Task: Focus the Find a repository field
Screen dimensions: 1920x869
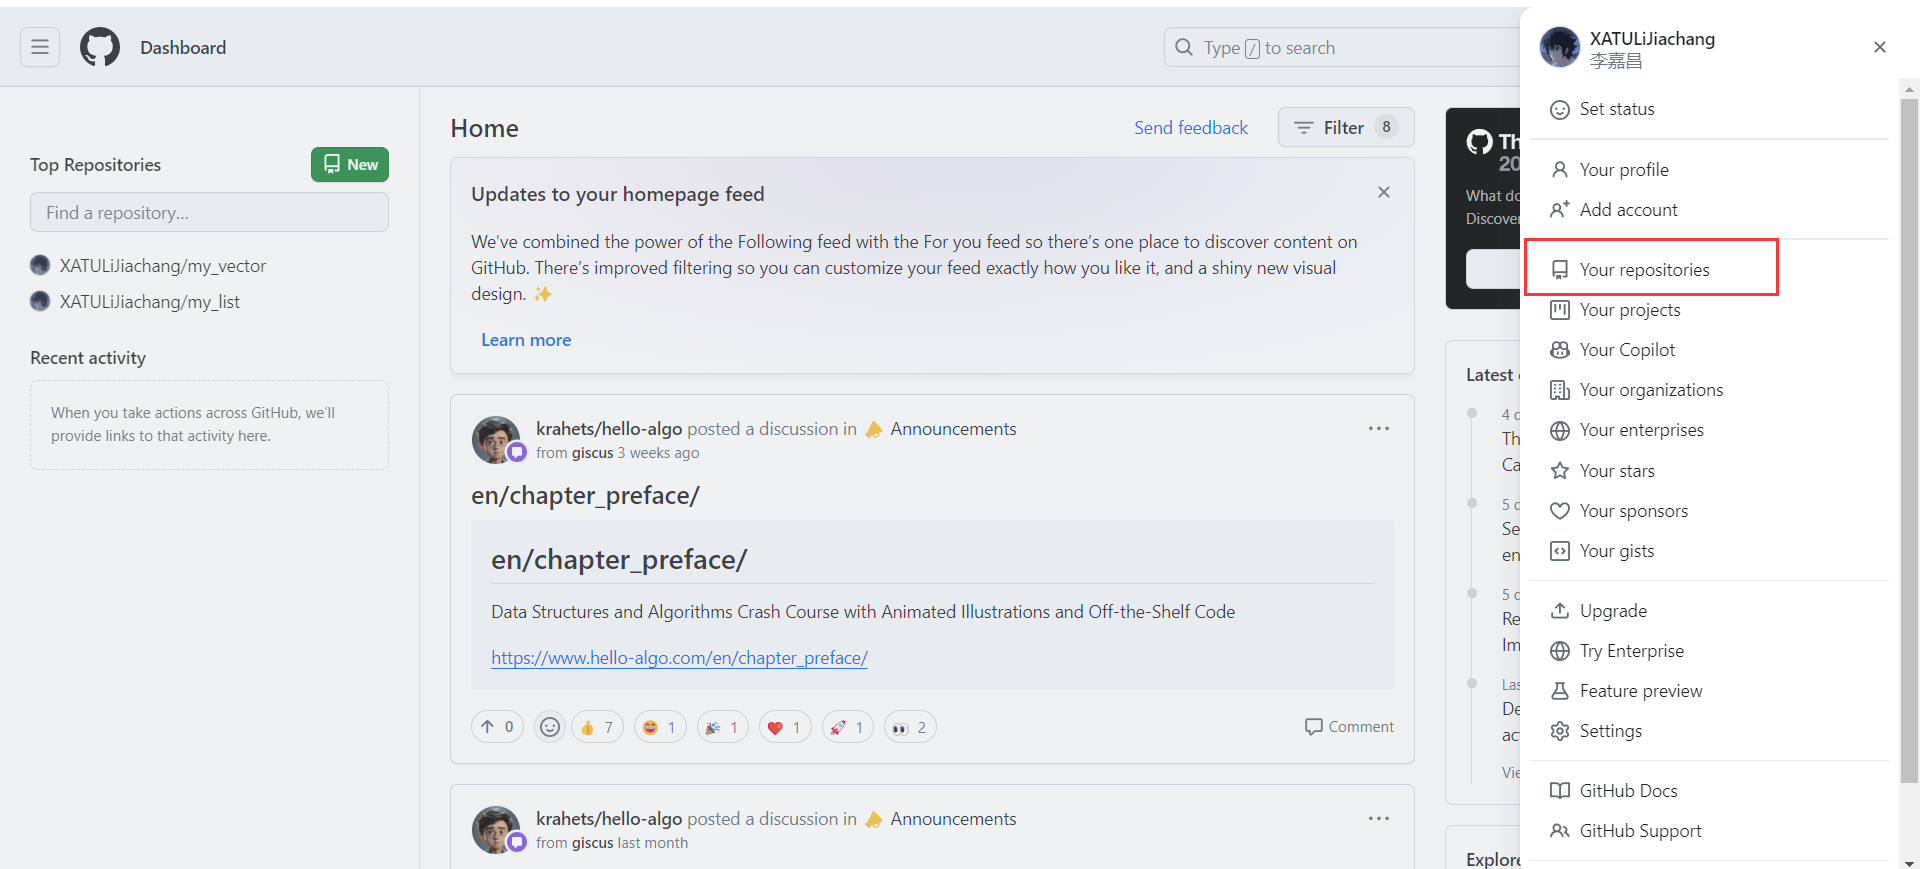Action: tap(209, 213)
